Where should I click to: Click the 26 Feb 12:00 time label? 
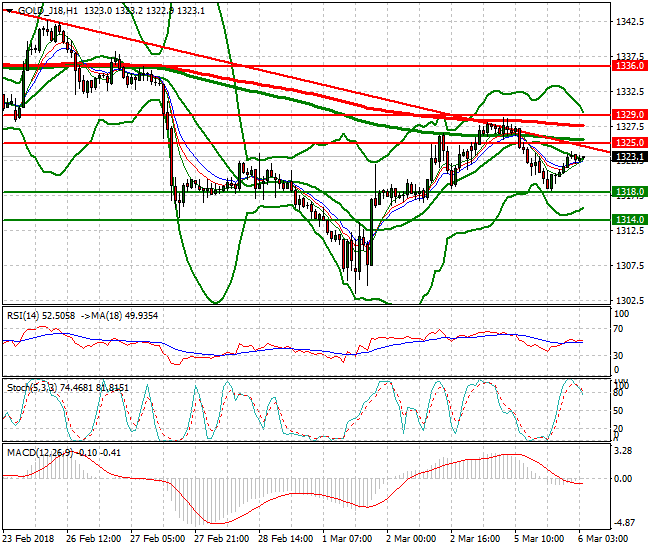click(94, 539)
